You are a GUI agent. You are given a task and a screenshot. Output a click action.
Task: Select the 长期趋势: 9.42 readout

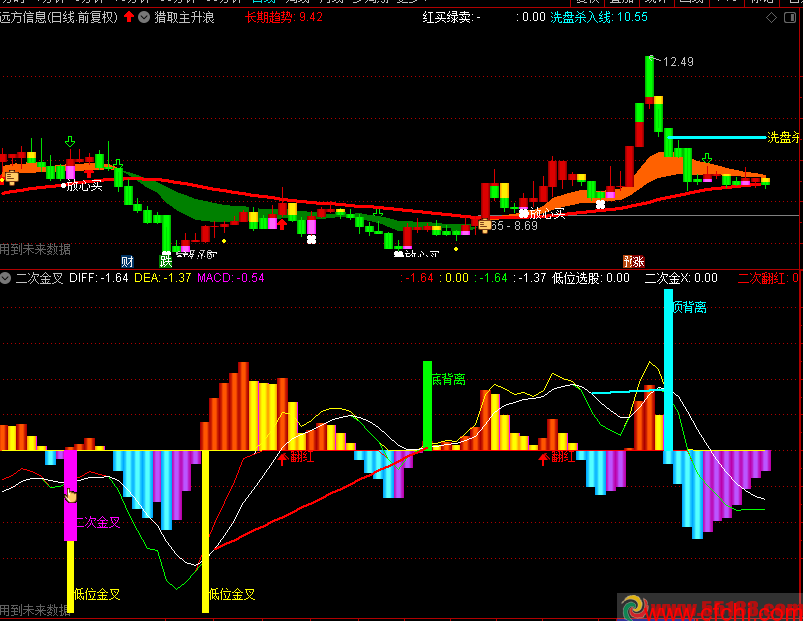284,17
